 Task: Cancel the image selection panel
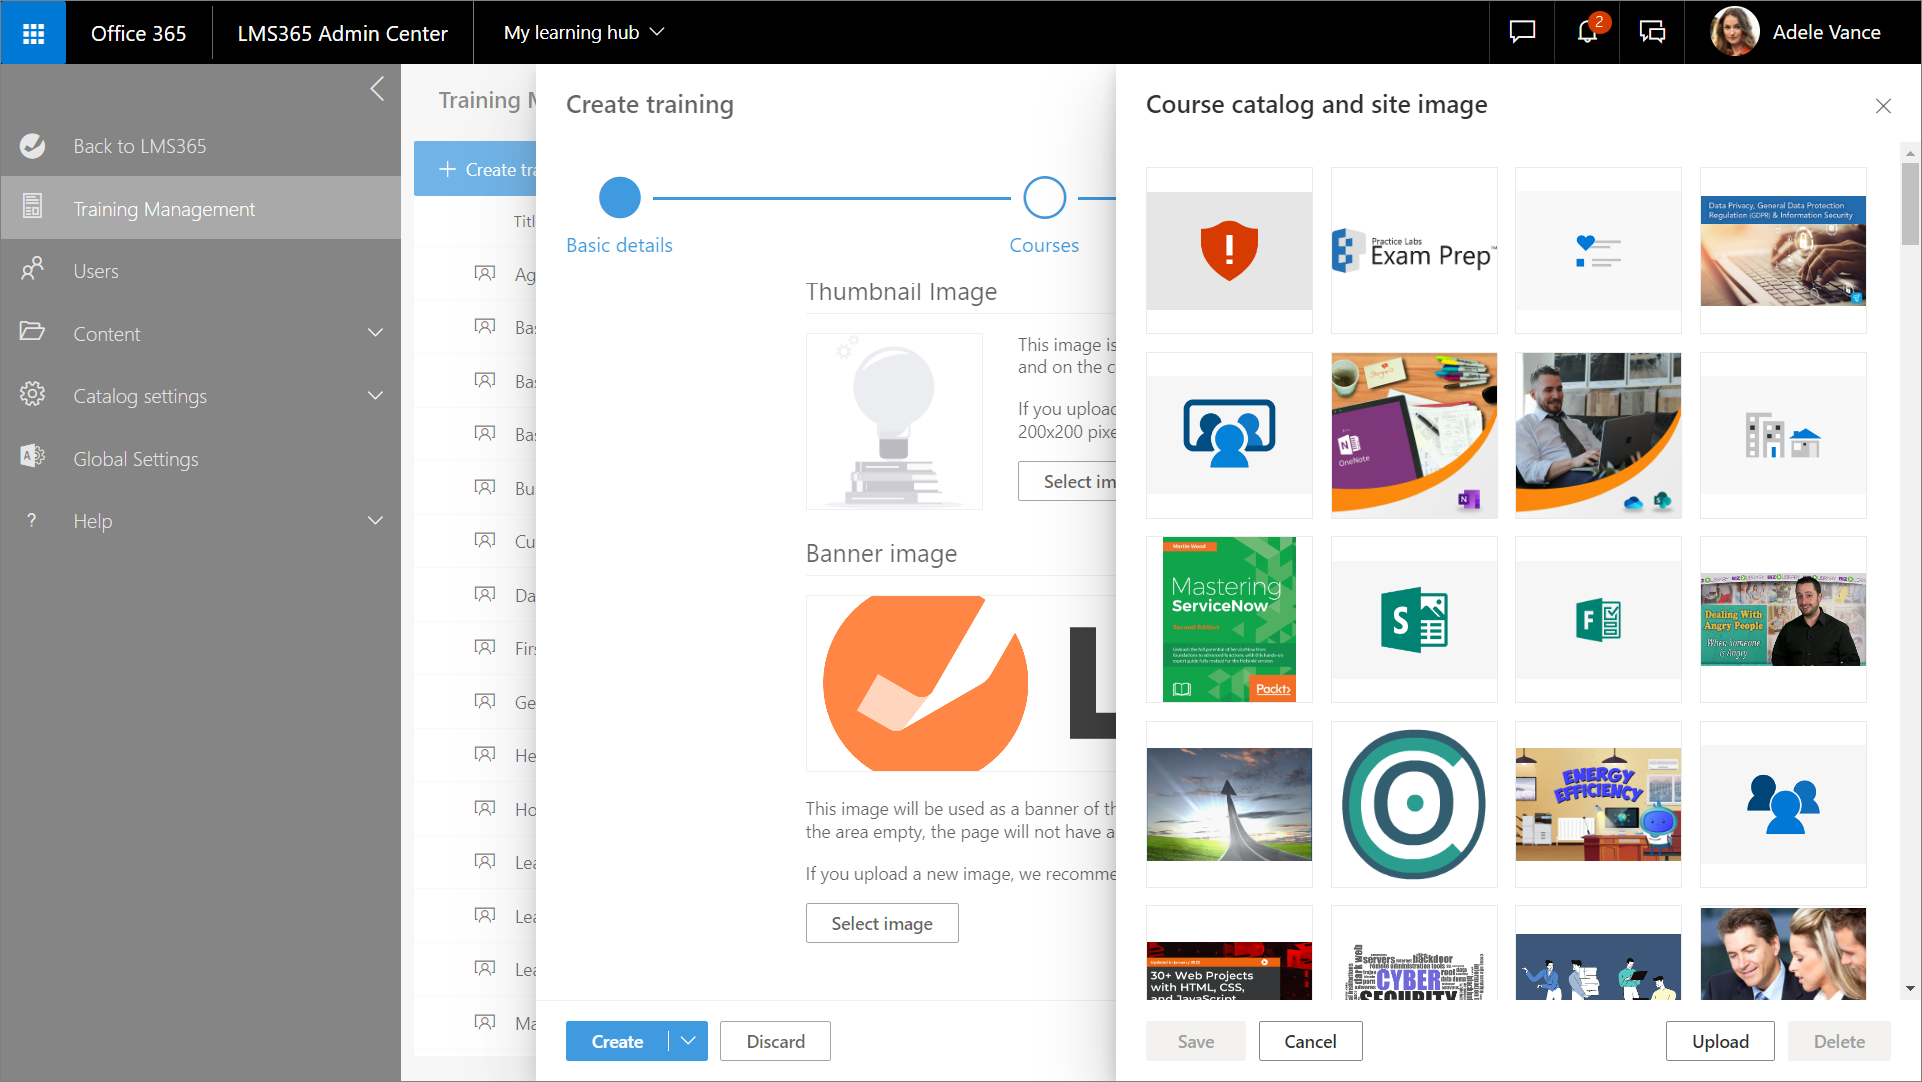click(1310, 1041)
